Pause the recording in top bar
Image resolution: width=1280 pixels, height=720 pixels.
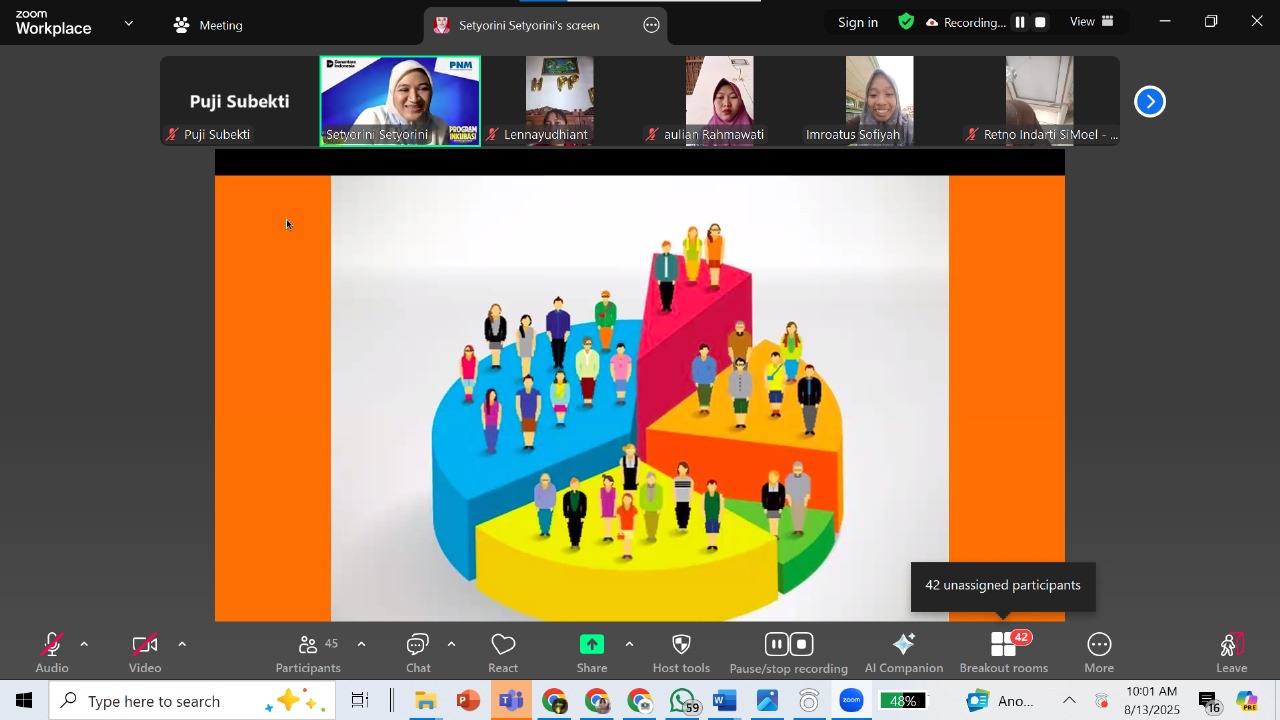click(x=1020, y=22)
